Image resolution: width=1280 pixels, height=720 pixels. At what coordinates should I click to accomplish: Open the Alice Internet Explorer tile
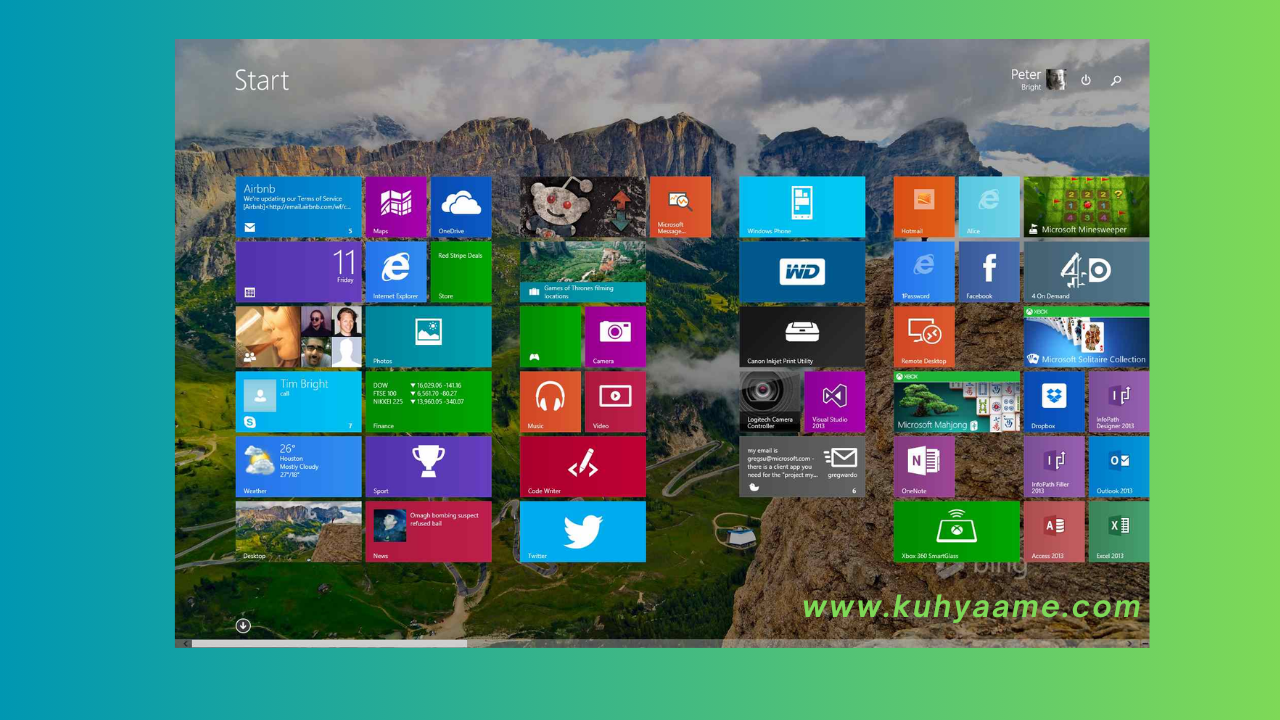click(x=989, y=207)
